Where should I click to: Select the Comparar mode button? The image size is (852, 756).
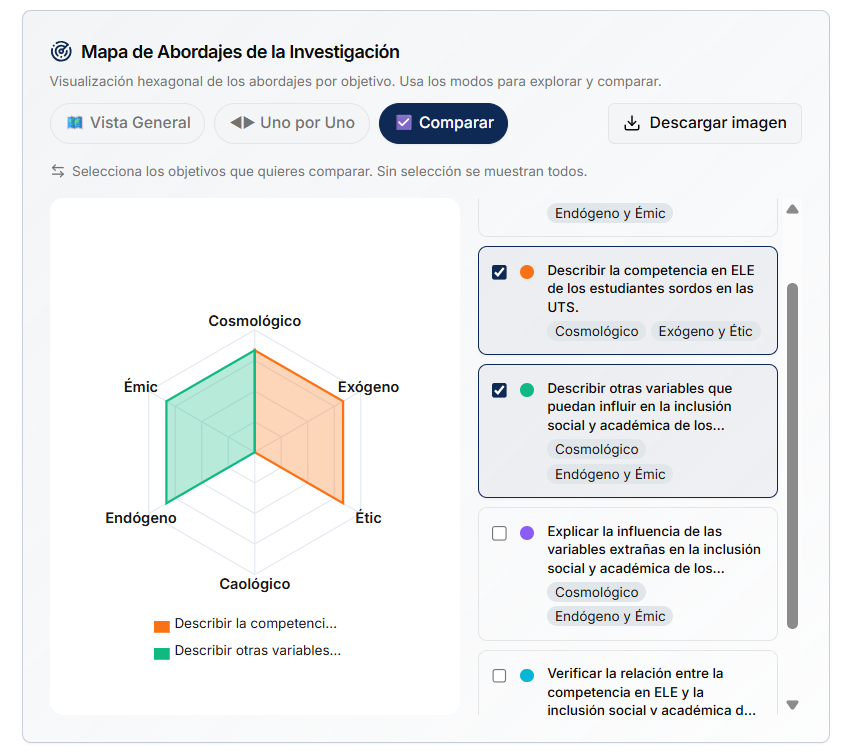tap(443, 123)
